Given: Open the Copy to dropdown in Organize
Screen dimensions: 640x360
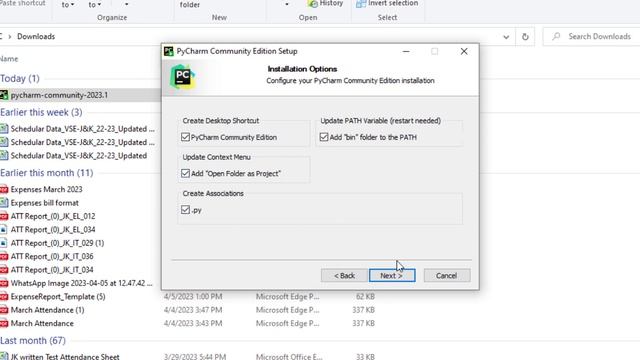Looking at the screenshot, I should pyautogui.click(x=95, y=5).
